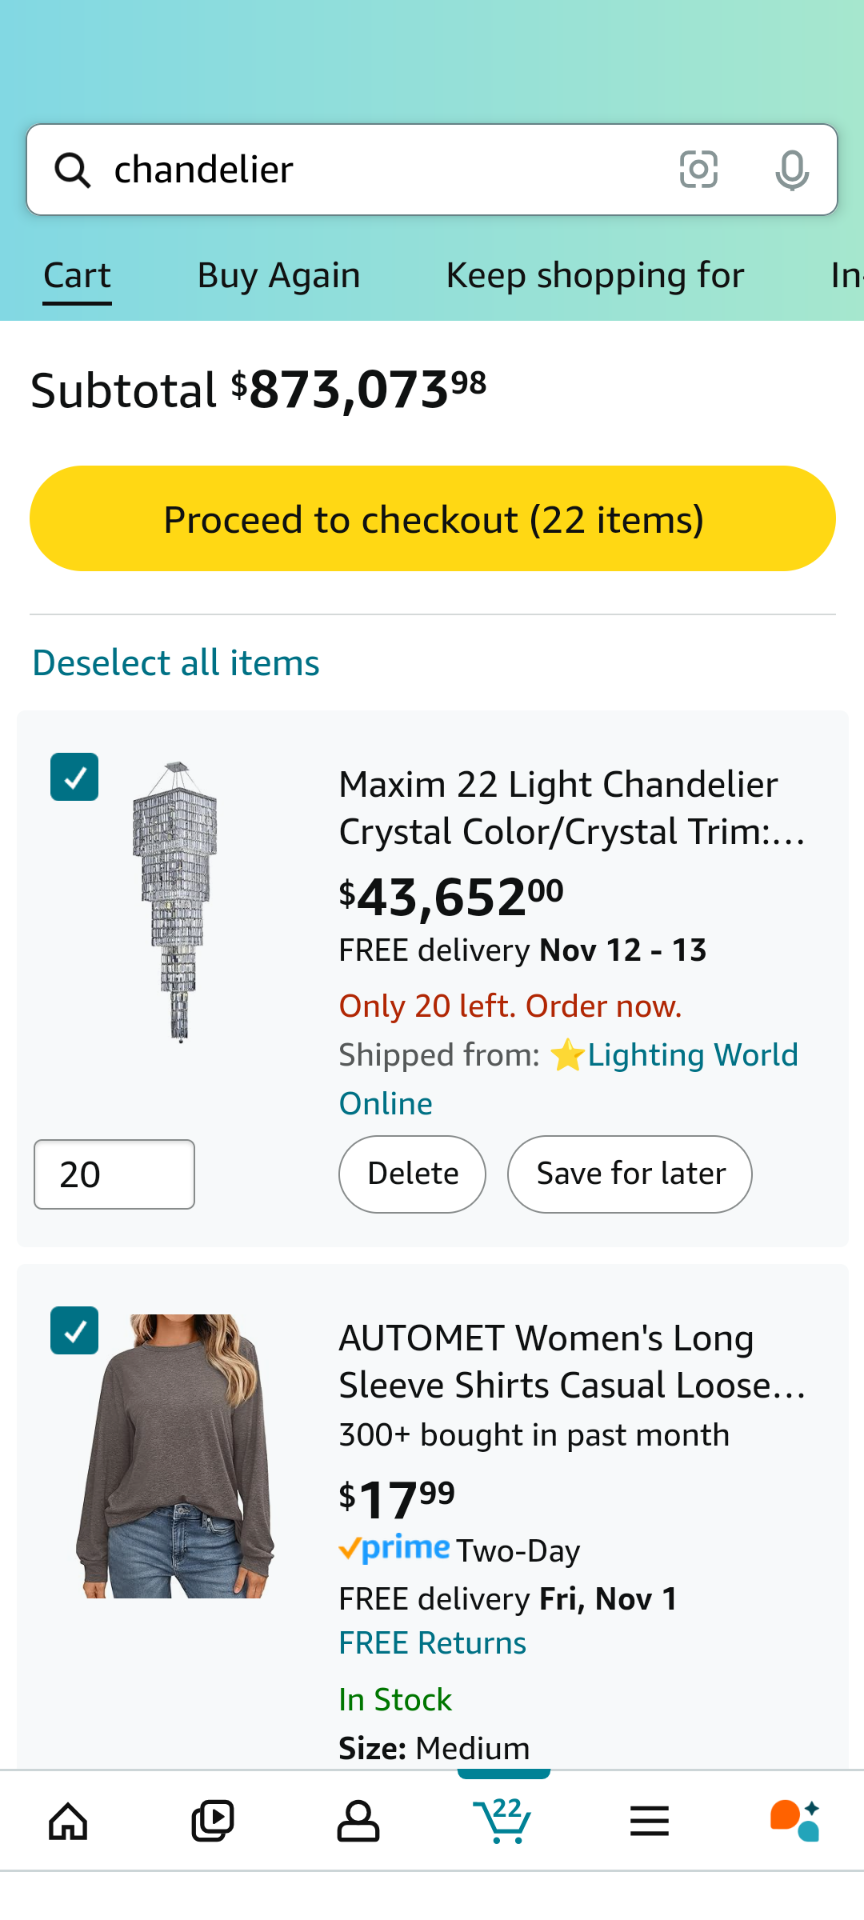Viewport: 864px width, 1920px height.
Task: Tap the magnifying glass search icon
Action: click(x=72, y=170)
